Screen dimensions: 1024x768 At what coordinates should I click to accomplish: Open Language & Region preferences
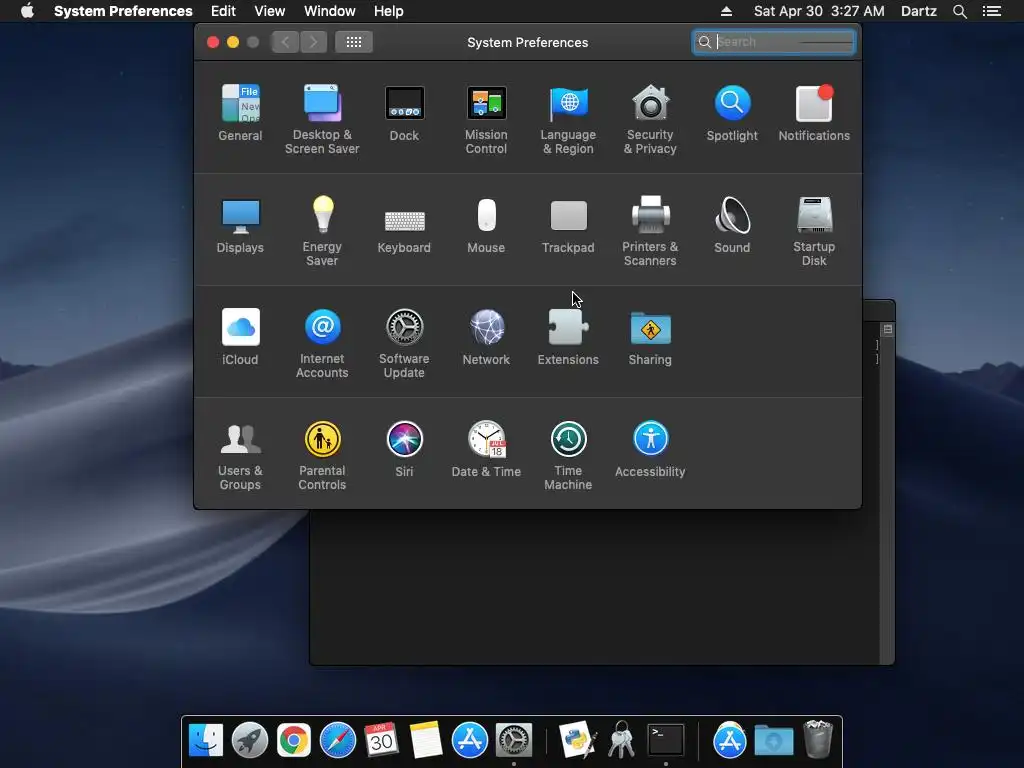click(x=568, y=120)
